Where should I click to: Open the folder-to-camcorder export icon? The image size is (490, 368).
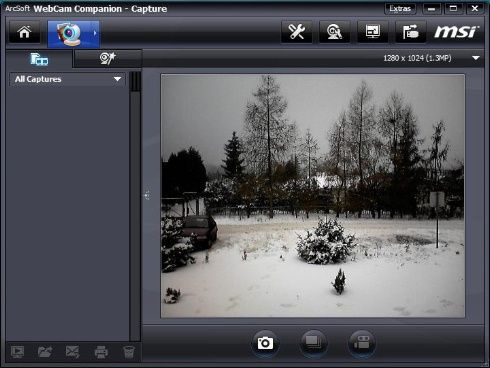410,32
